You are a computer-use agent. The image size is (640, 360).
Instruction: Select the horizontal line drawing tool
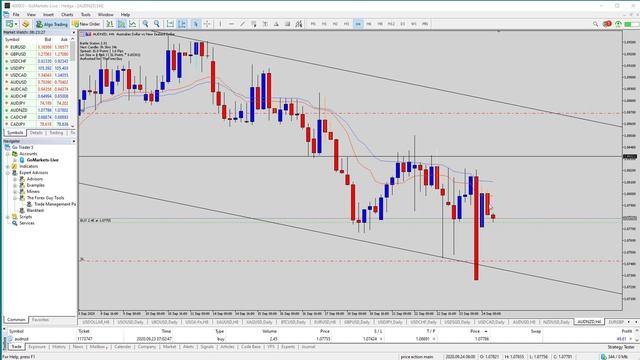pos(231,24)
